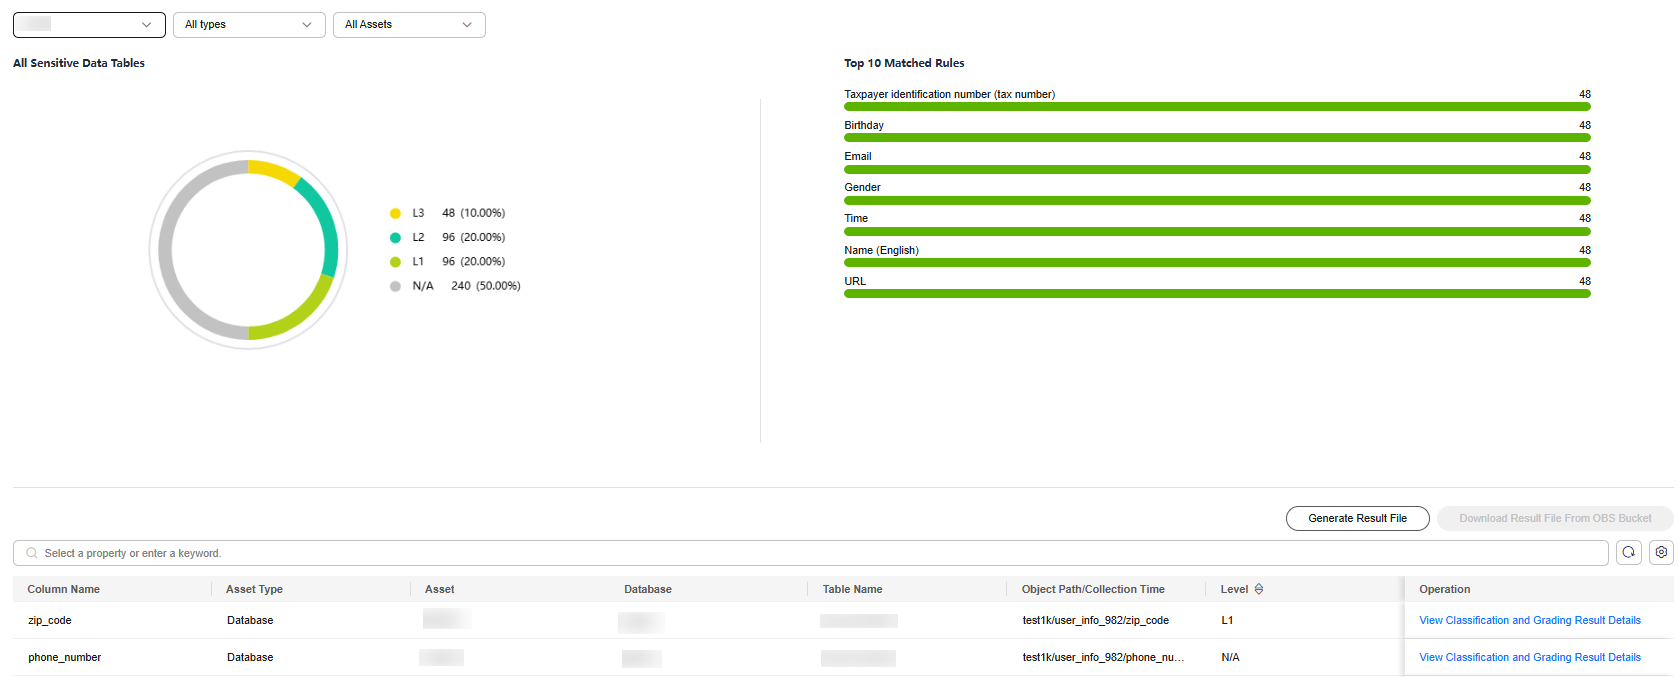The width and height of the screenshot is (1679, 677).
Task: Click the Name (English) rule bar
Action: (1217, 262)
